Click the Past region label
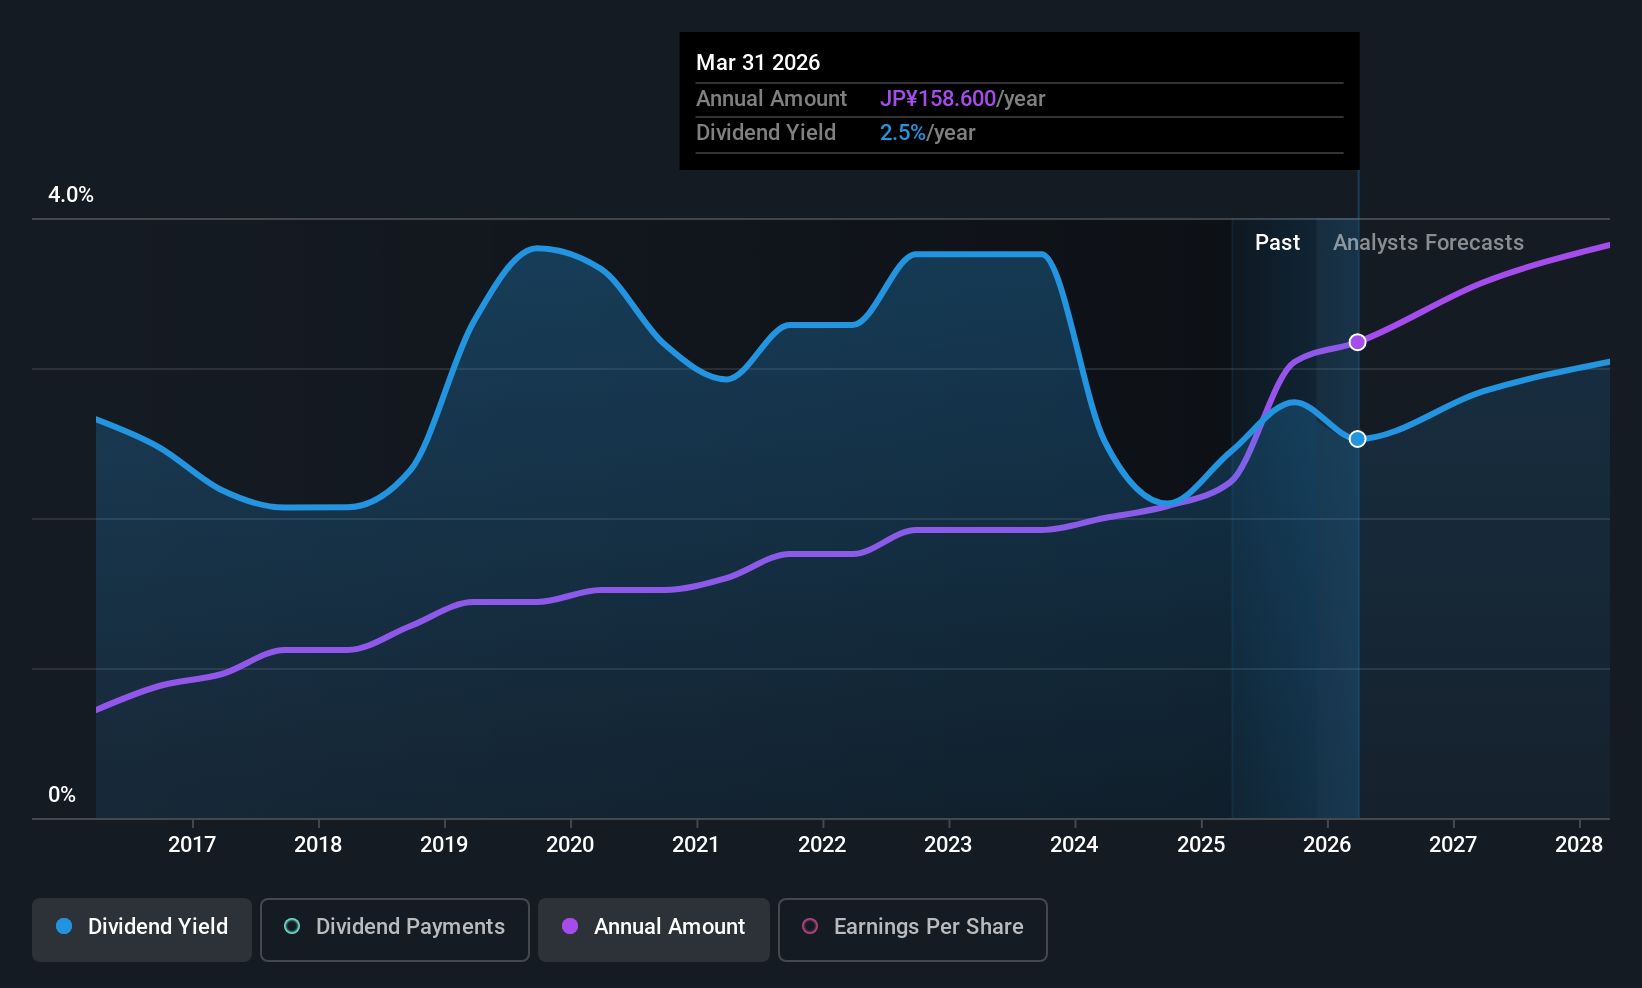This screenshot has height=988, width=1642. 1277,243
